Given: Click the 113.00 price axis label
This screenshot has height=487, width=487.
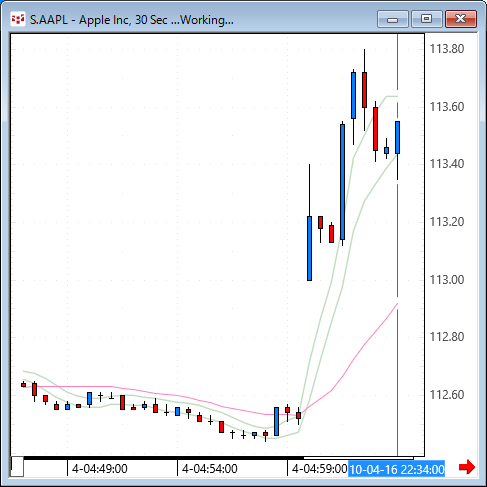Looking at the screenshot, I should pyautogui.click(x=447, y=280).
